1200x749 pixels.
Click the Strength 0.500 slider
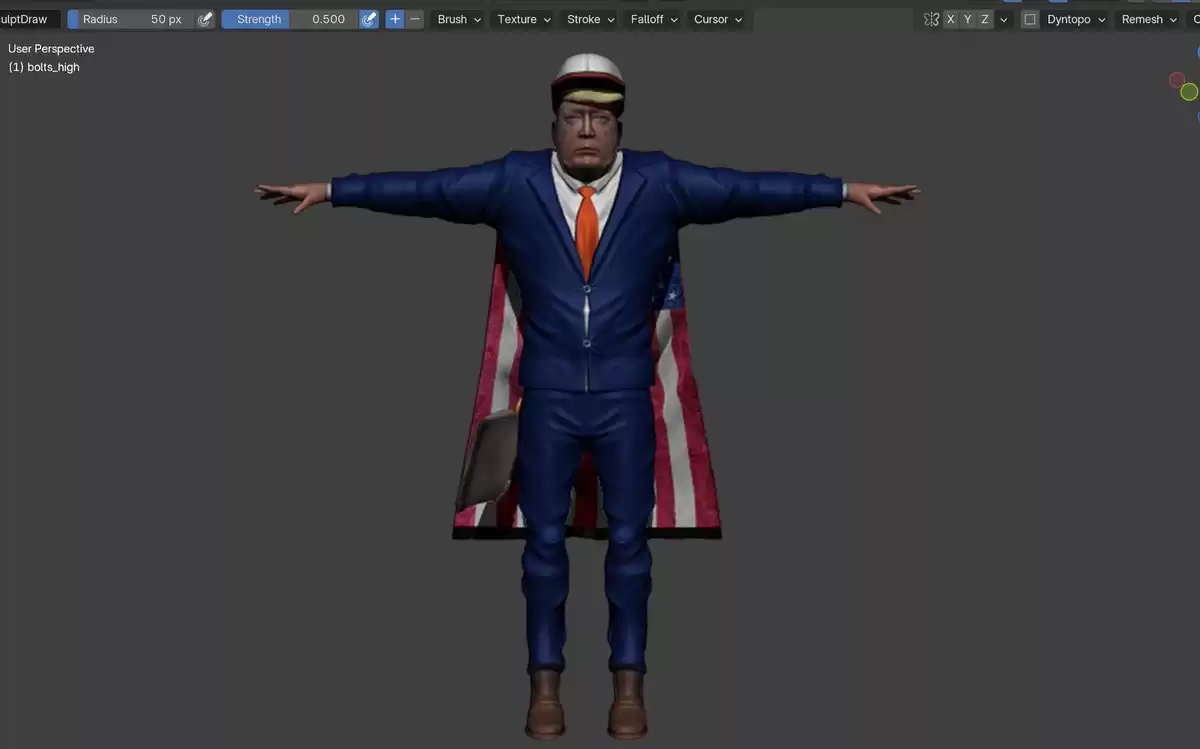click(x=289, y=19)
